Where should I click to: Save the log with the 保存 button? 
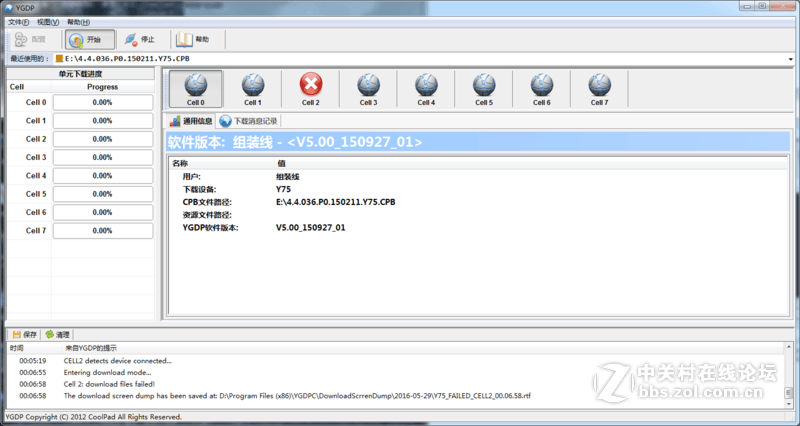click(24, 335)
